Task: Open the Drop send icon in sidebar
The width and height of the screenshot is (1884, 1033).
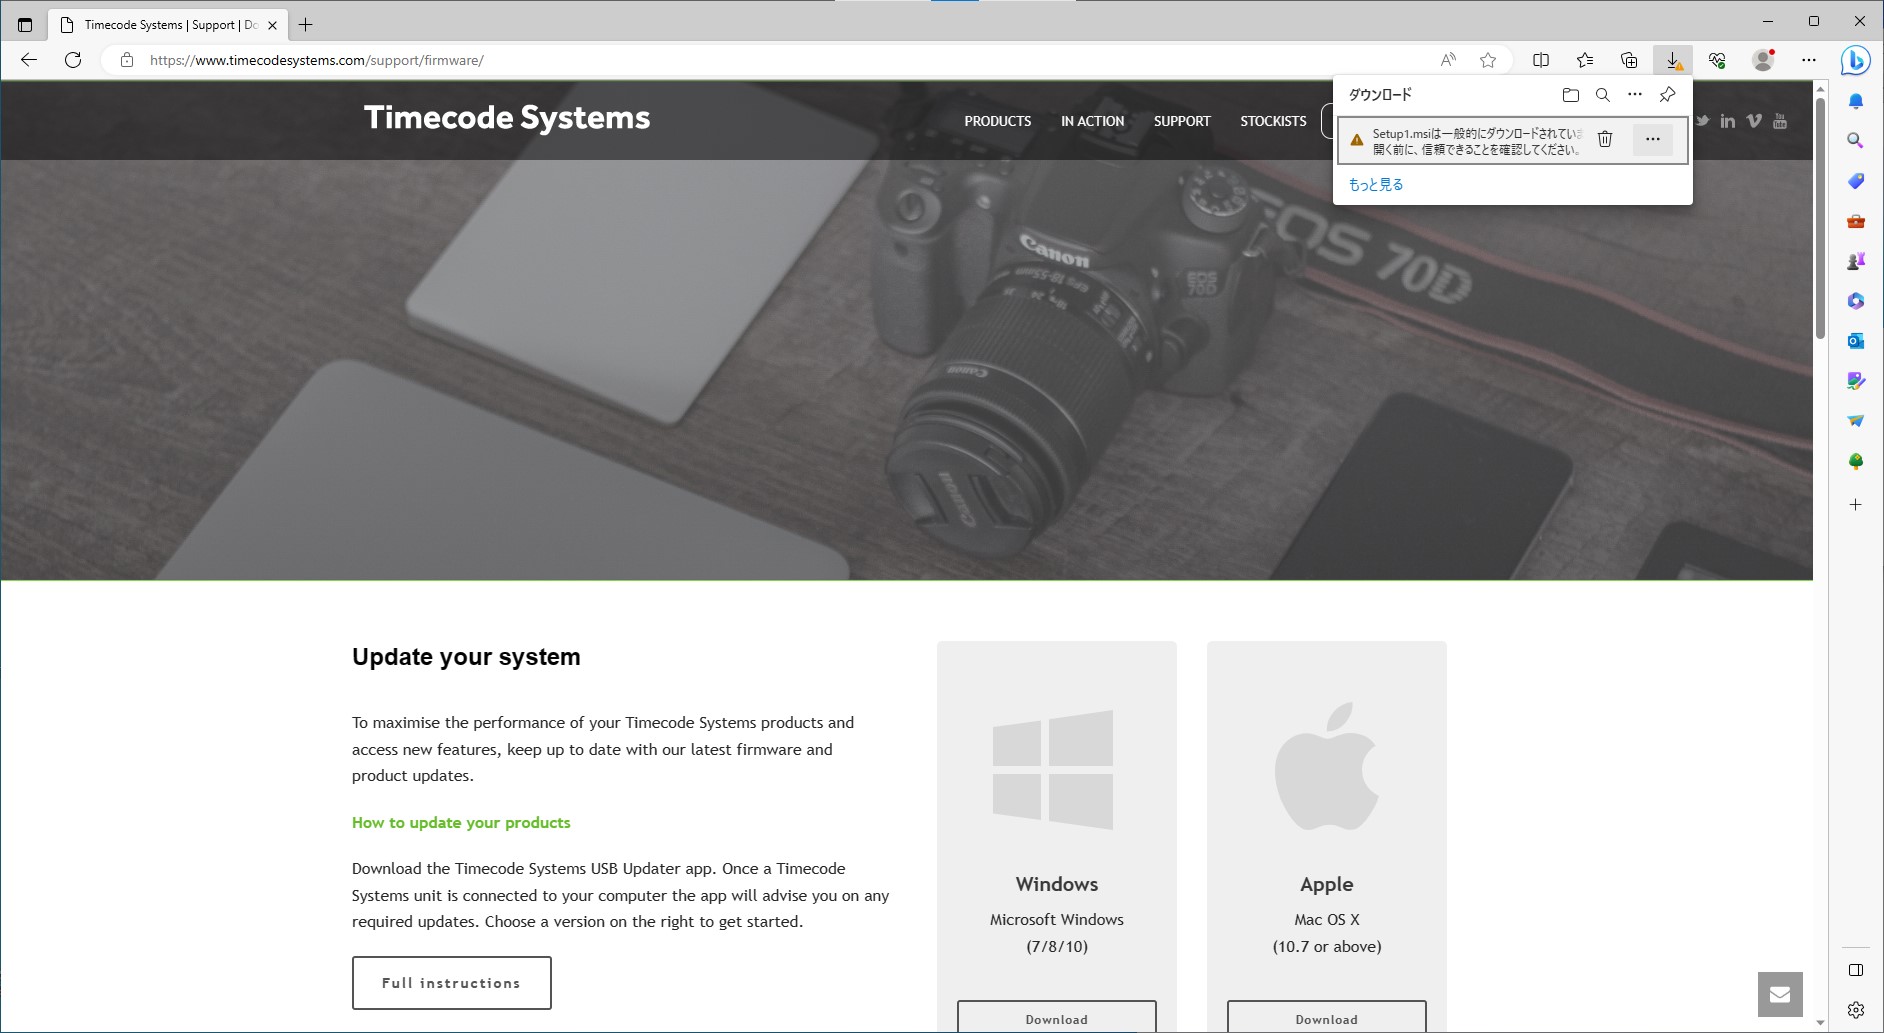Action: (1856, 421)
